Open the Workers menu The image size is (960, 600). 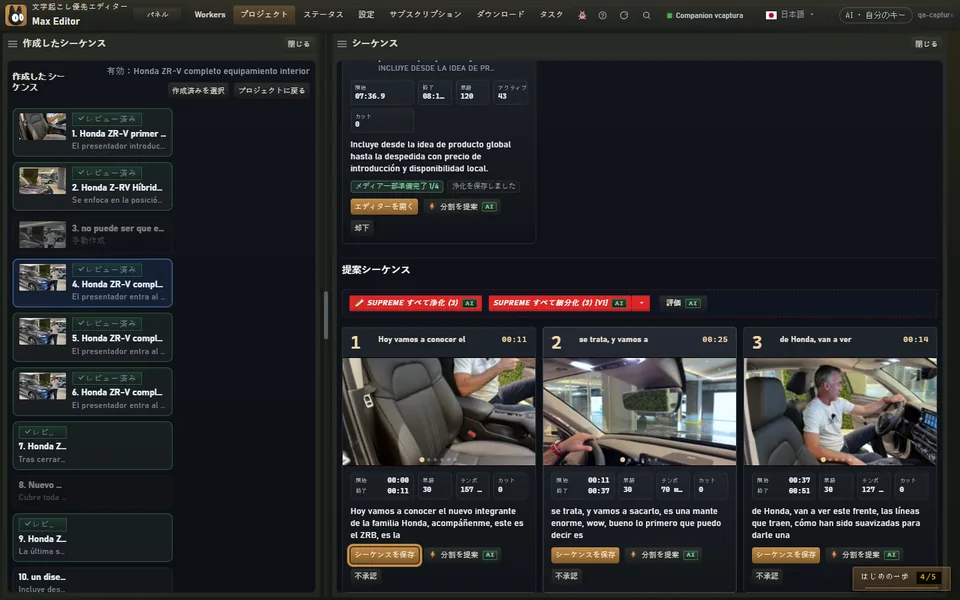(x=210, y=15)
